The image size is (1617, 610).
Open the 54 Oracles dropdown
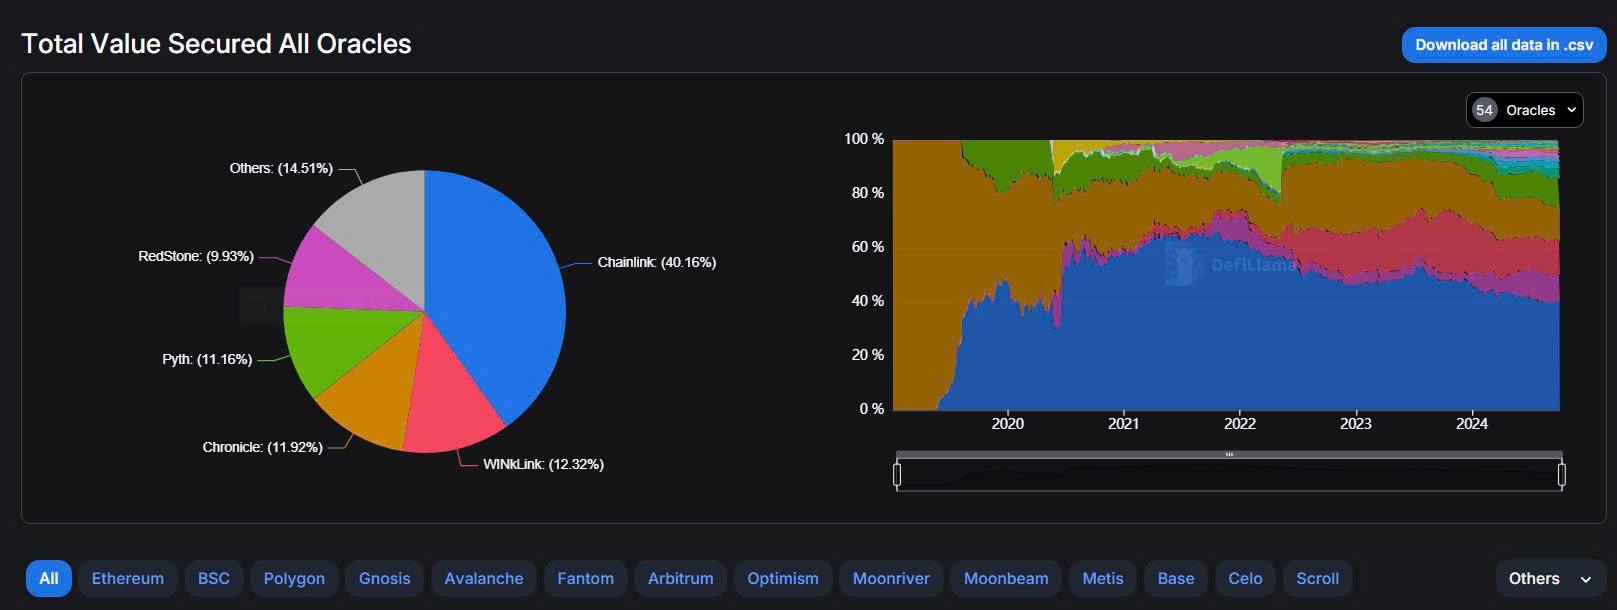(x=1523, y=110)
